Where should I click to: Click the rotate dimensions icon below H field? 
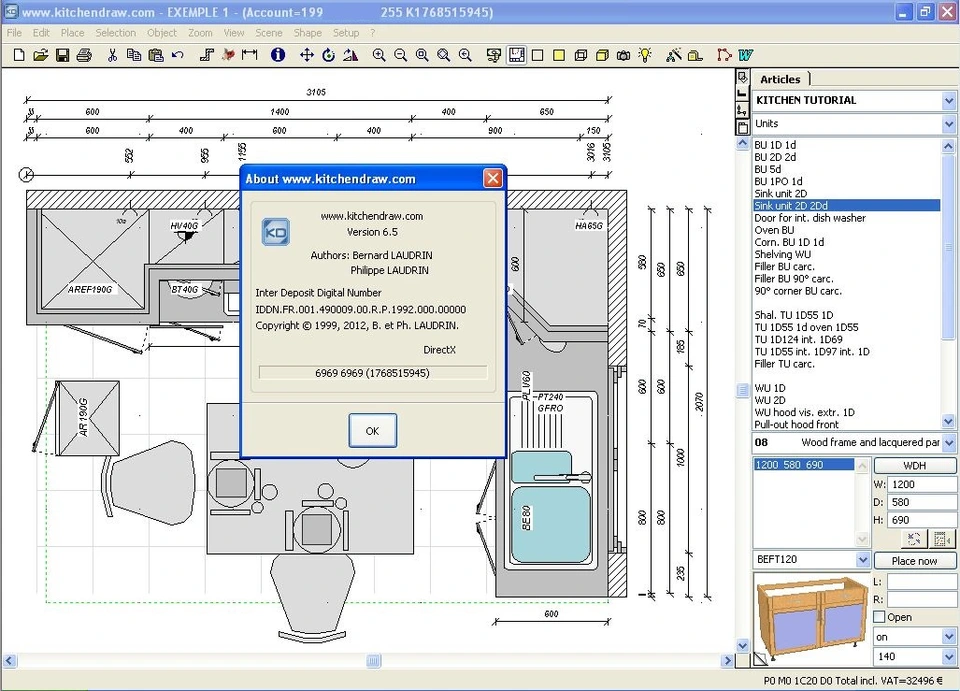point(913,539)
